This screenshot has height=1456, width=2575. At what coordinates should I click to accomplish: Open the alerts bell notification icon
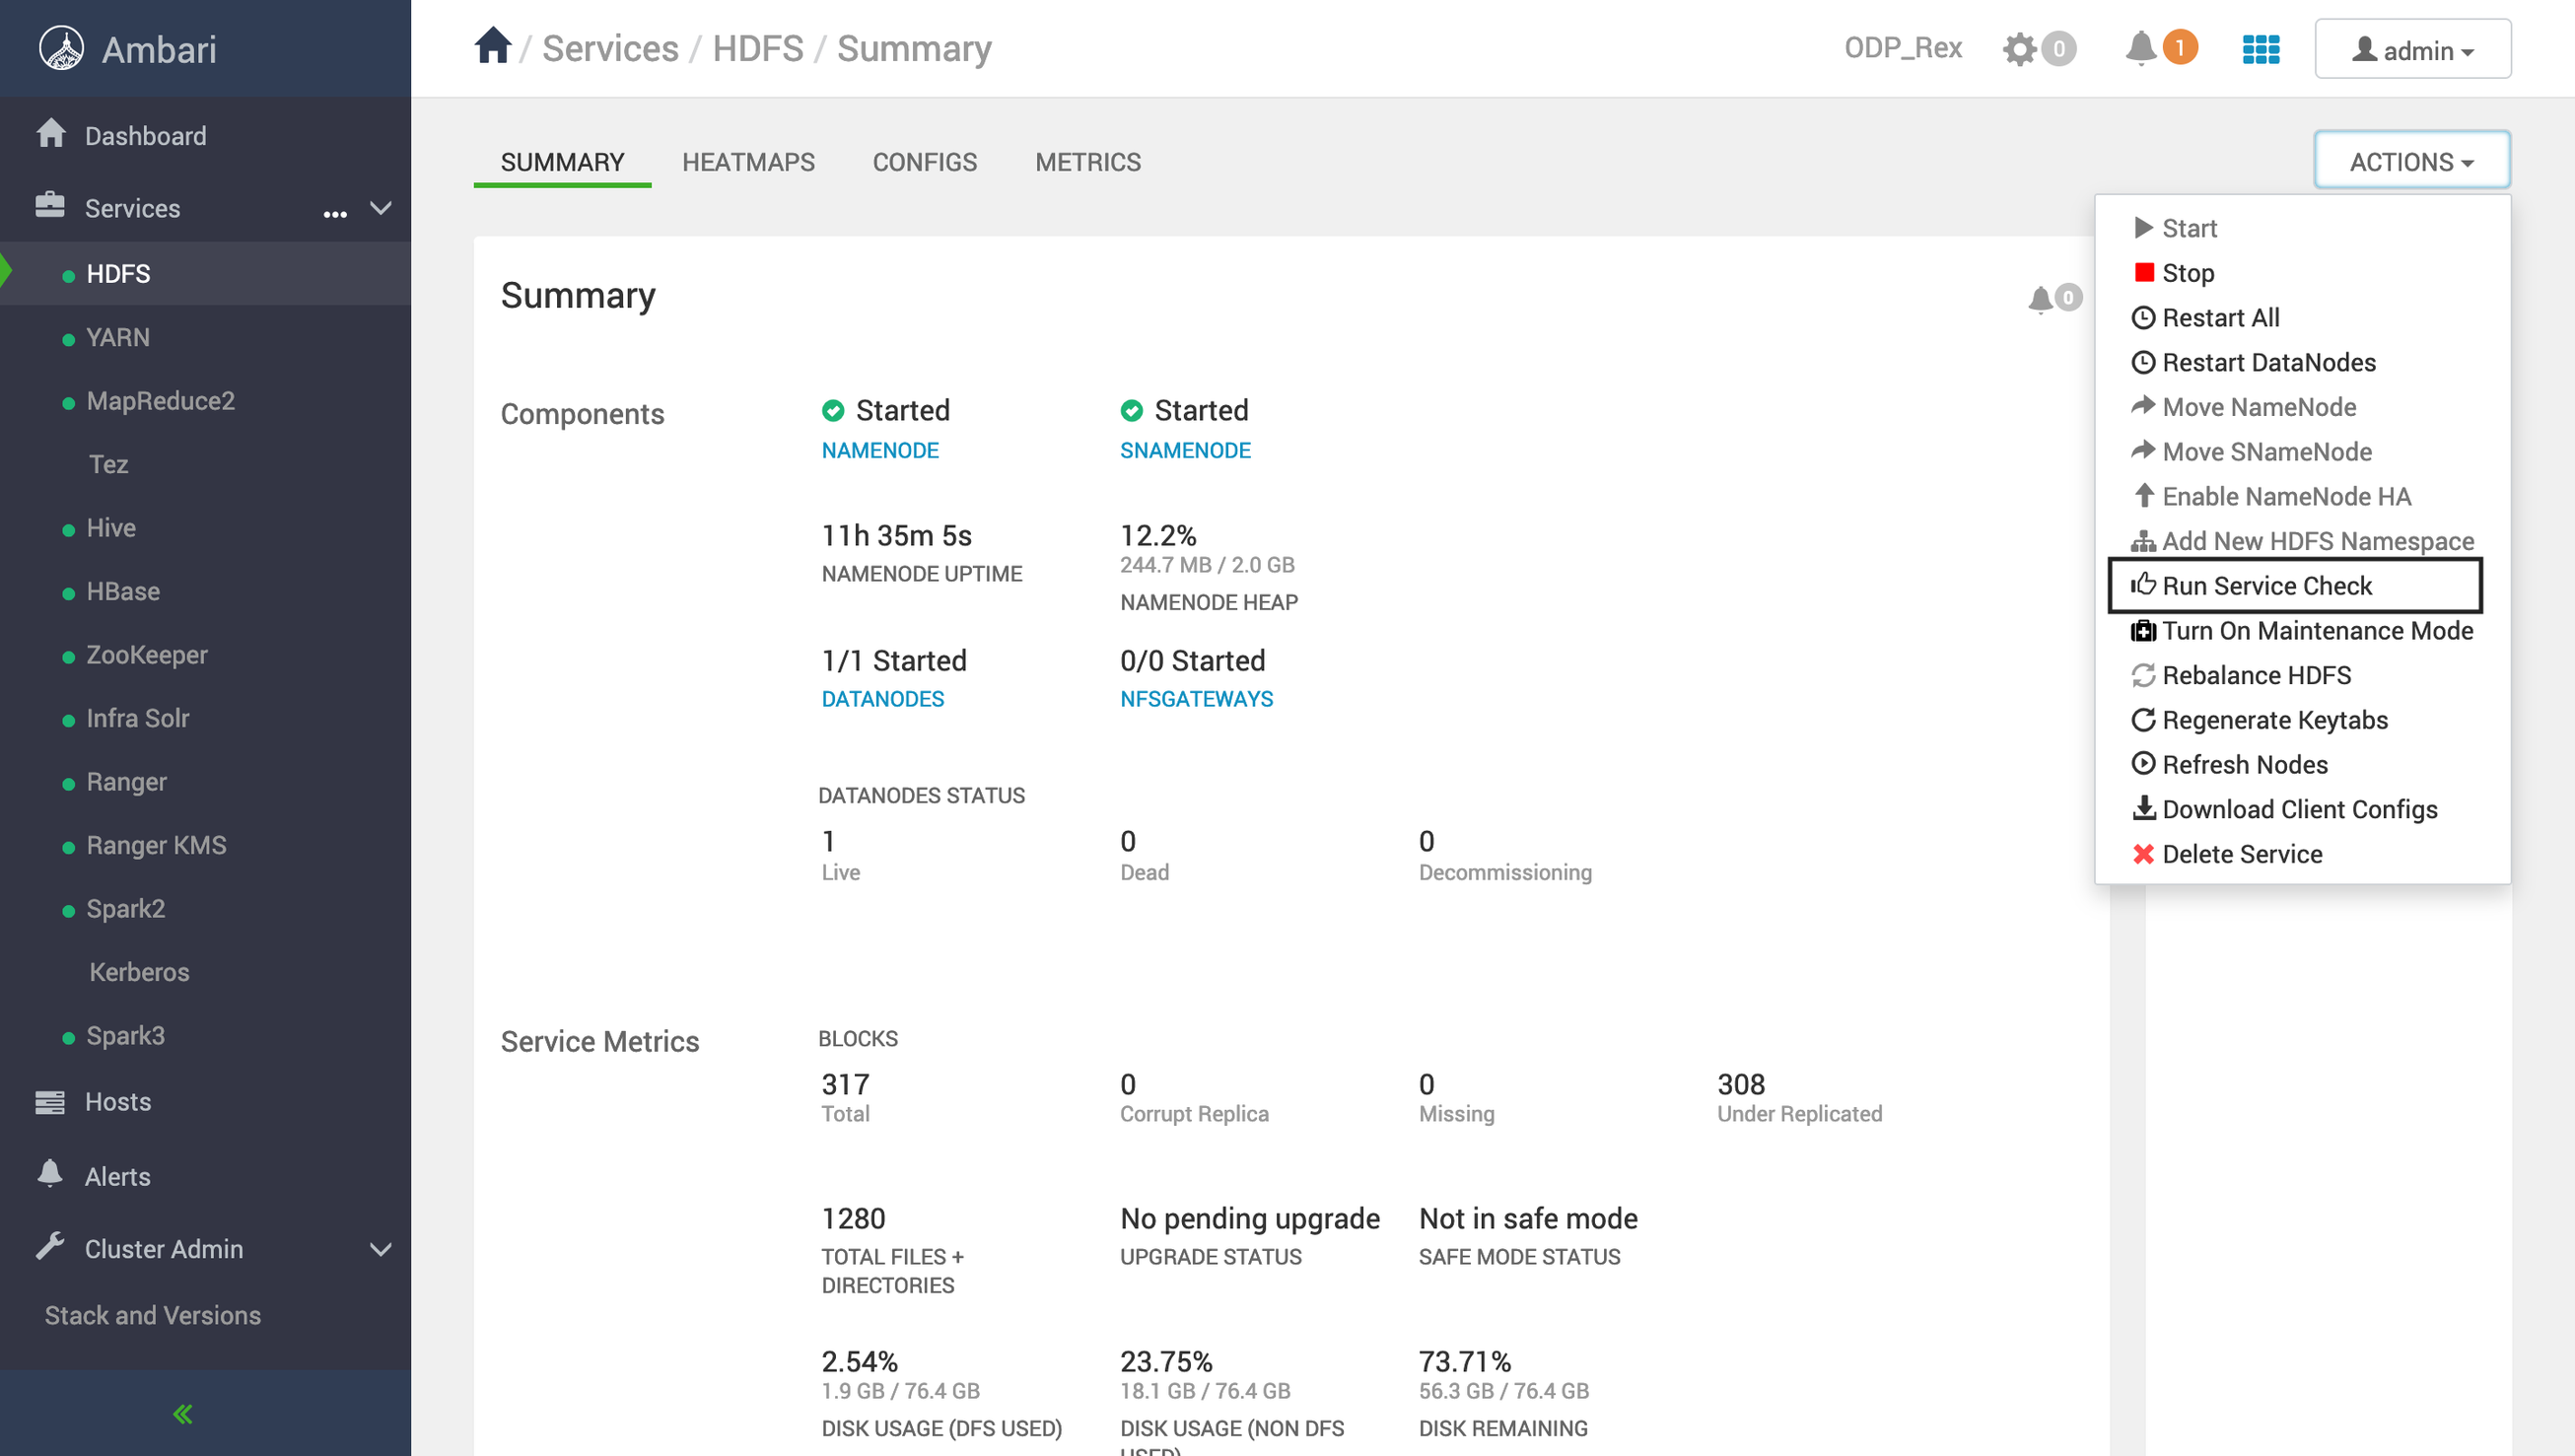[x=2140, y=48]
